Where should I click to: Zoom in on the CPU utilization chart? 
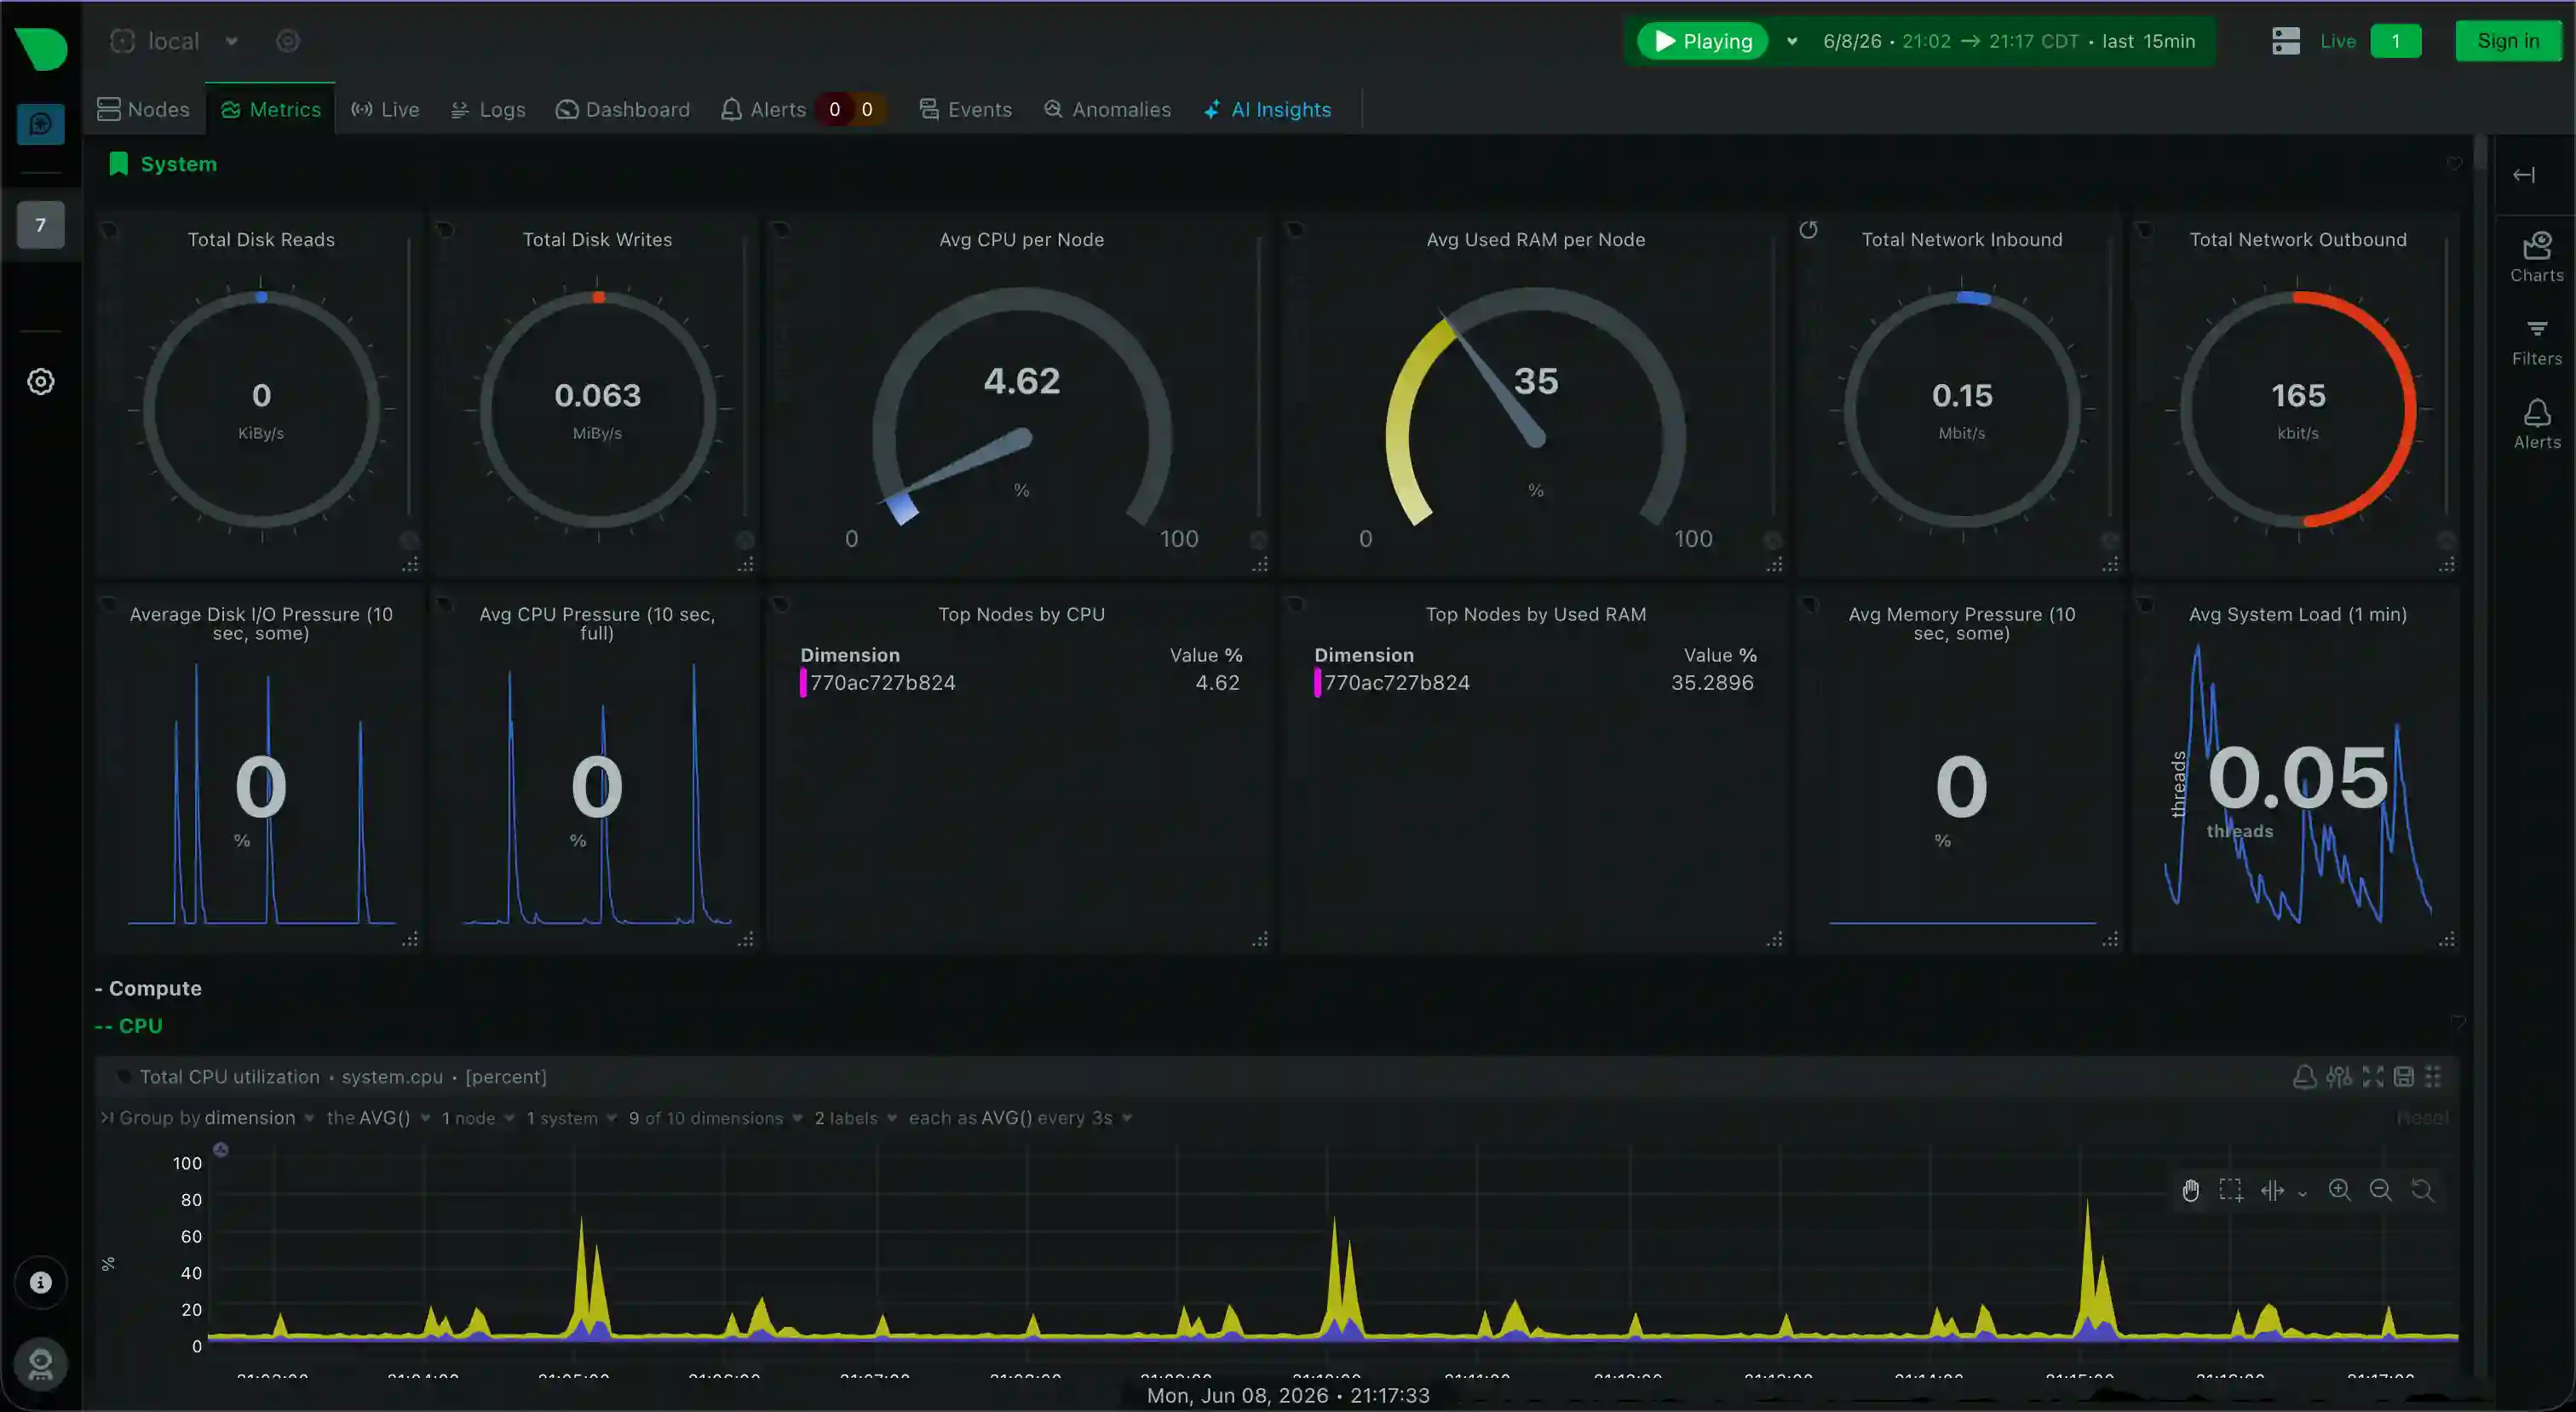pos(2340,1190)
